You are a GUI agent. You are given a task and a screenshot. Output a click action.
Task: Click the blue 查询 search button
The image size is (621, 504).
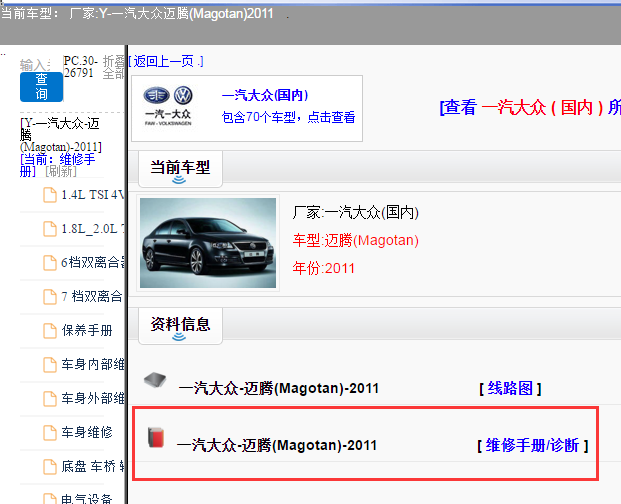(41, 87)
